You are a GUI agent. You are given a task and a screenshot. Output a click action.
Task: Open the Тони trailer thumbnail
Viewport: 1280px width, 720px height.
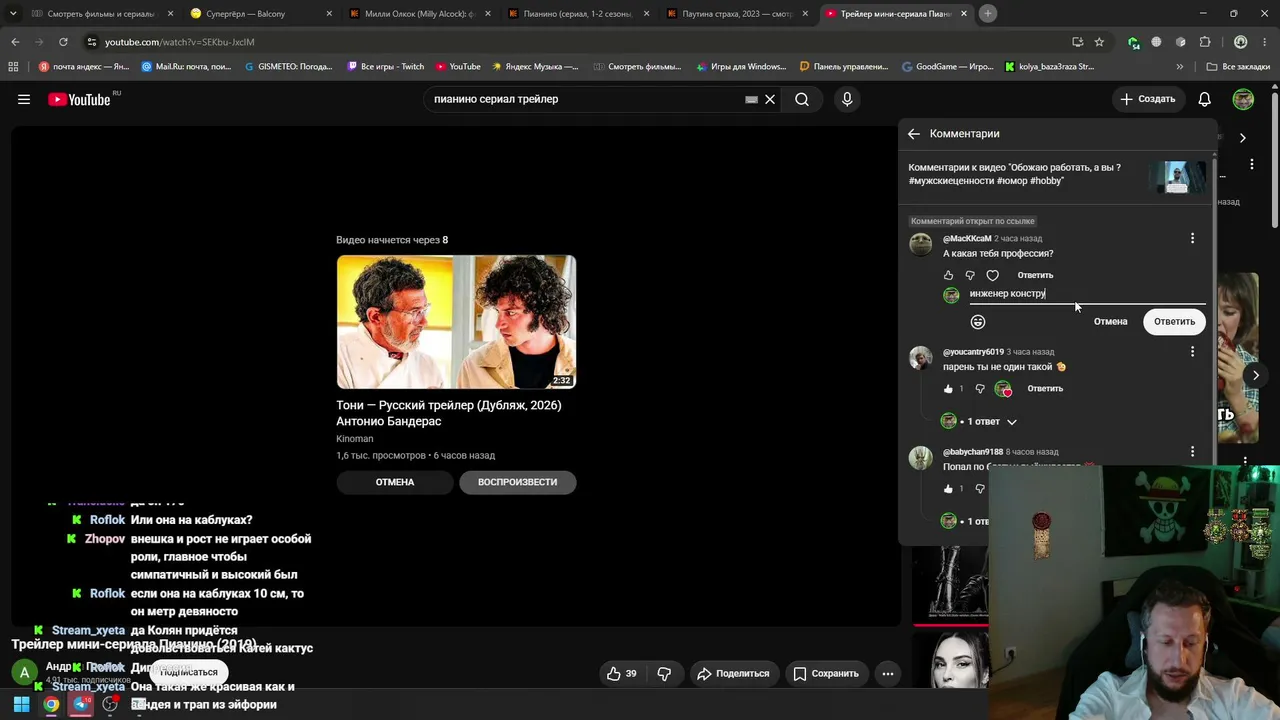(x=456, y=321)
